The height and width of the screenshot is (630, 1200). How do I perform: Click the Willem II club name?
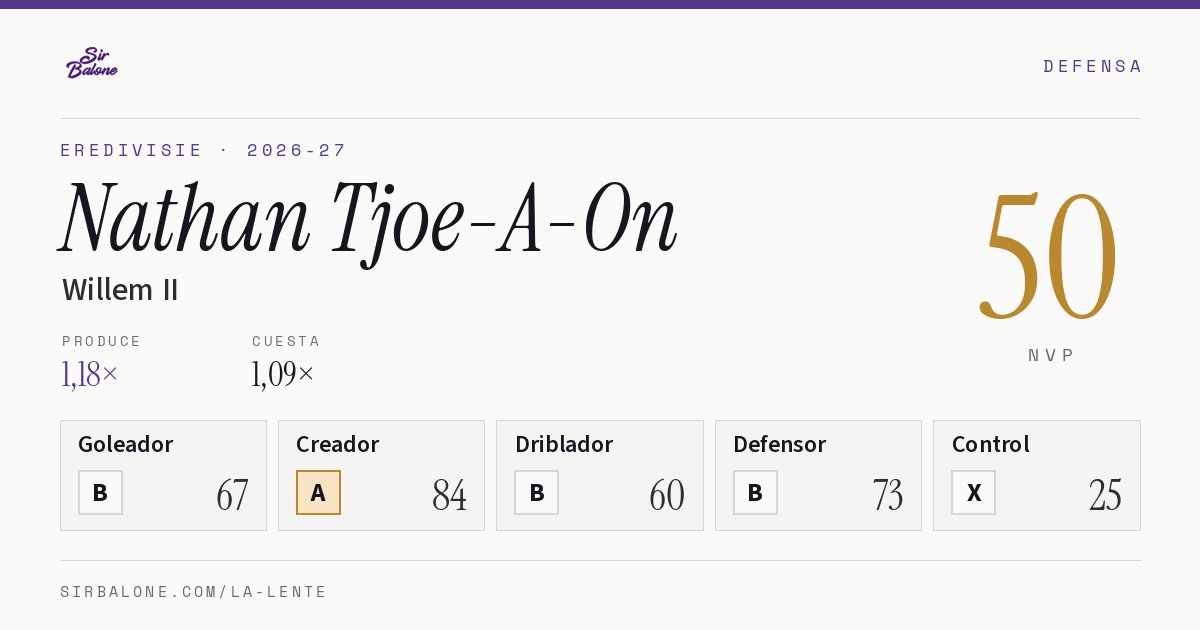click(120, 290)
